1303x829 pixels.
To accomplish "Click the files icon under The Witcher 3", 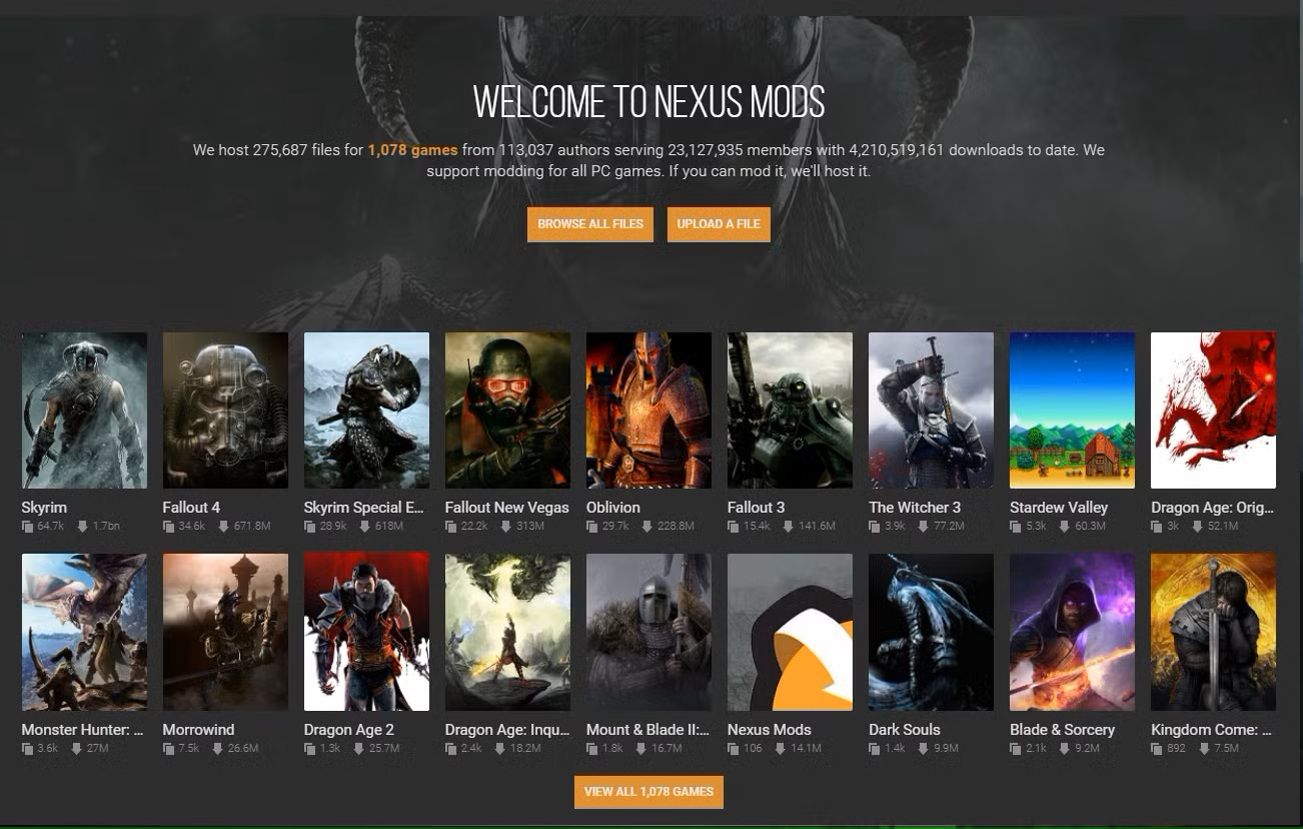I will [x=875, y=526].
